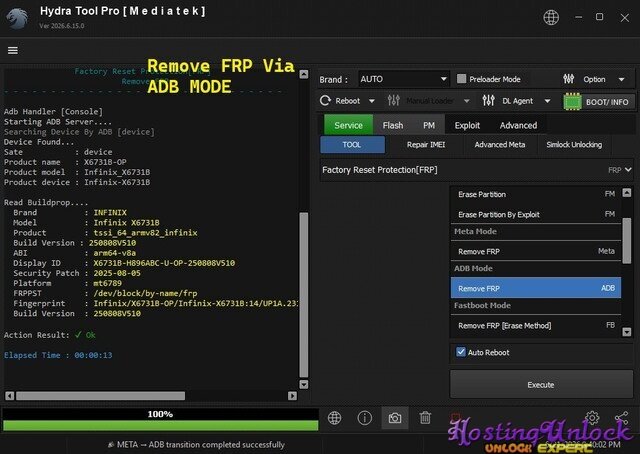The height and width of the screenshot is (454, 640).
Task: Click the info circle icon
Action: (x=364, y=418)
